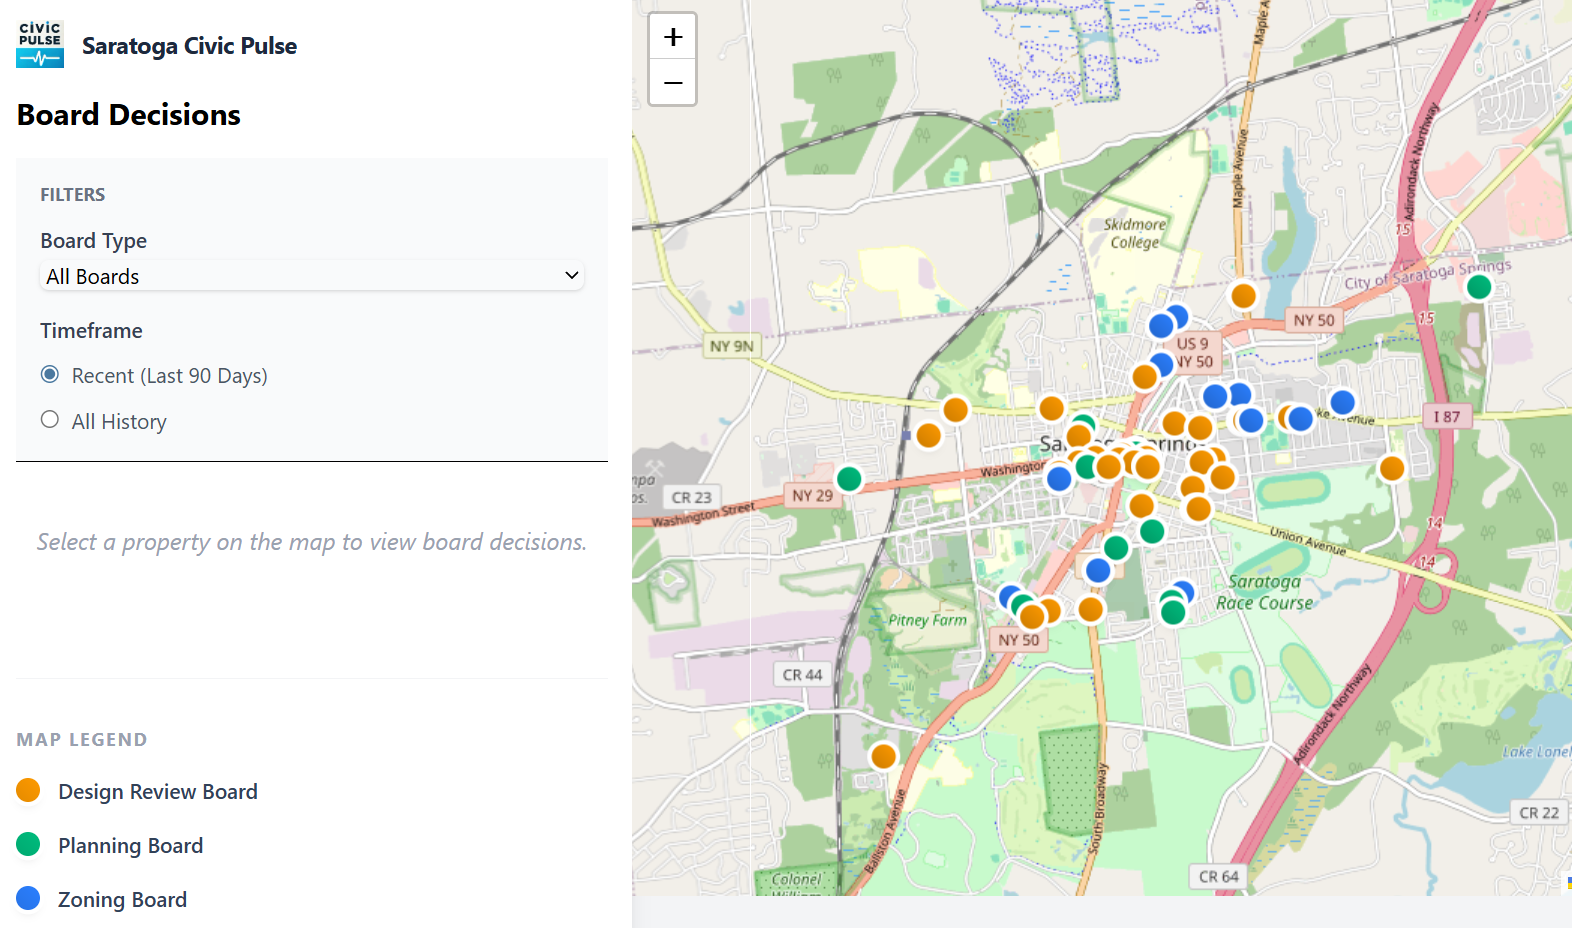Click the green Planning Board legend swatch
Screen dimensions: 1572x928
(x=28, y=845)
